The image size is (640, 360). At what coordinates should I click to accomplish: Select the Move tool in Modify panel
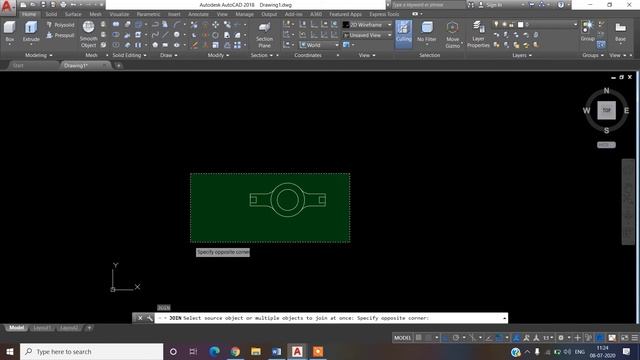[215, 25]
